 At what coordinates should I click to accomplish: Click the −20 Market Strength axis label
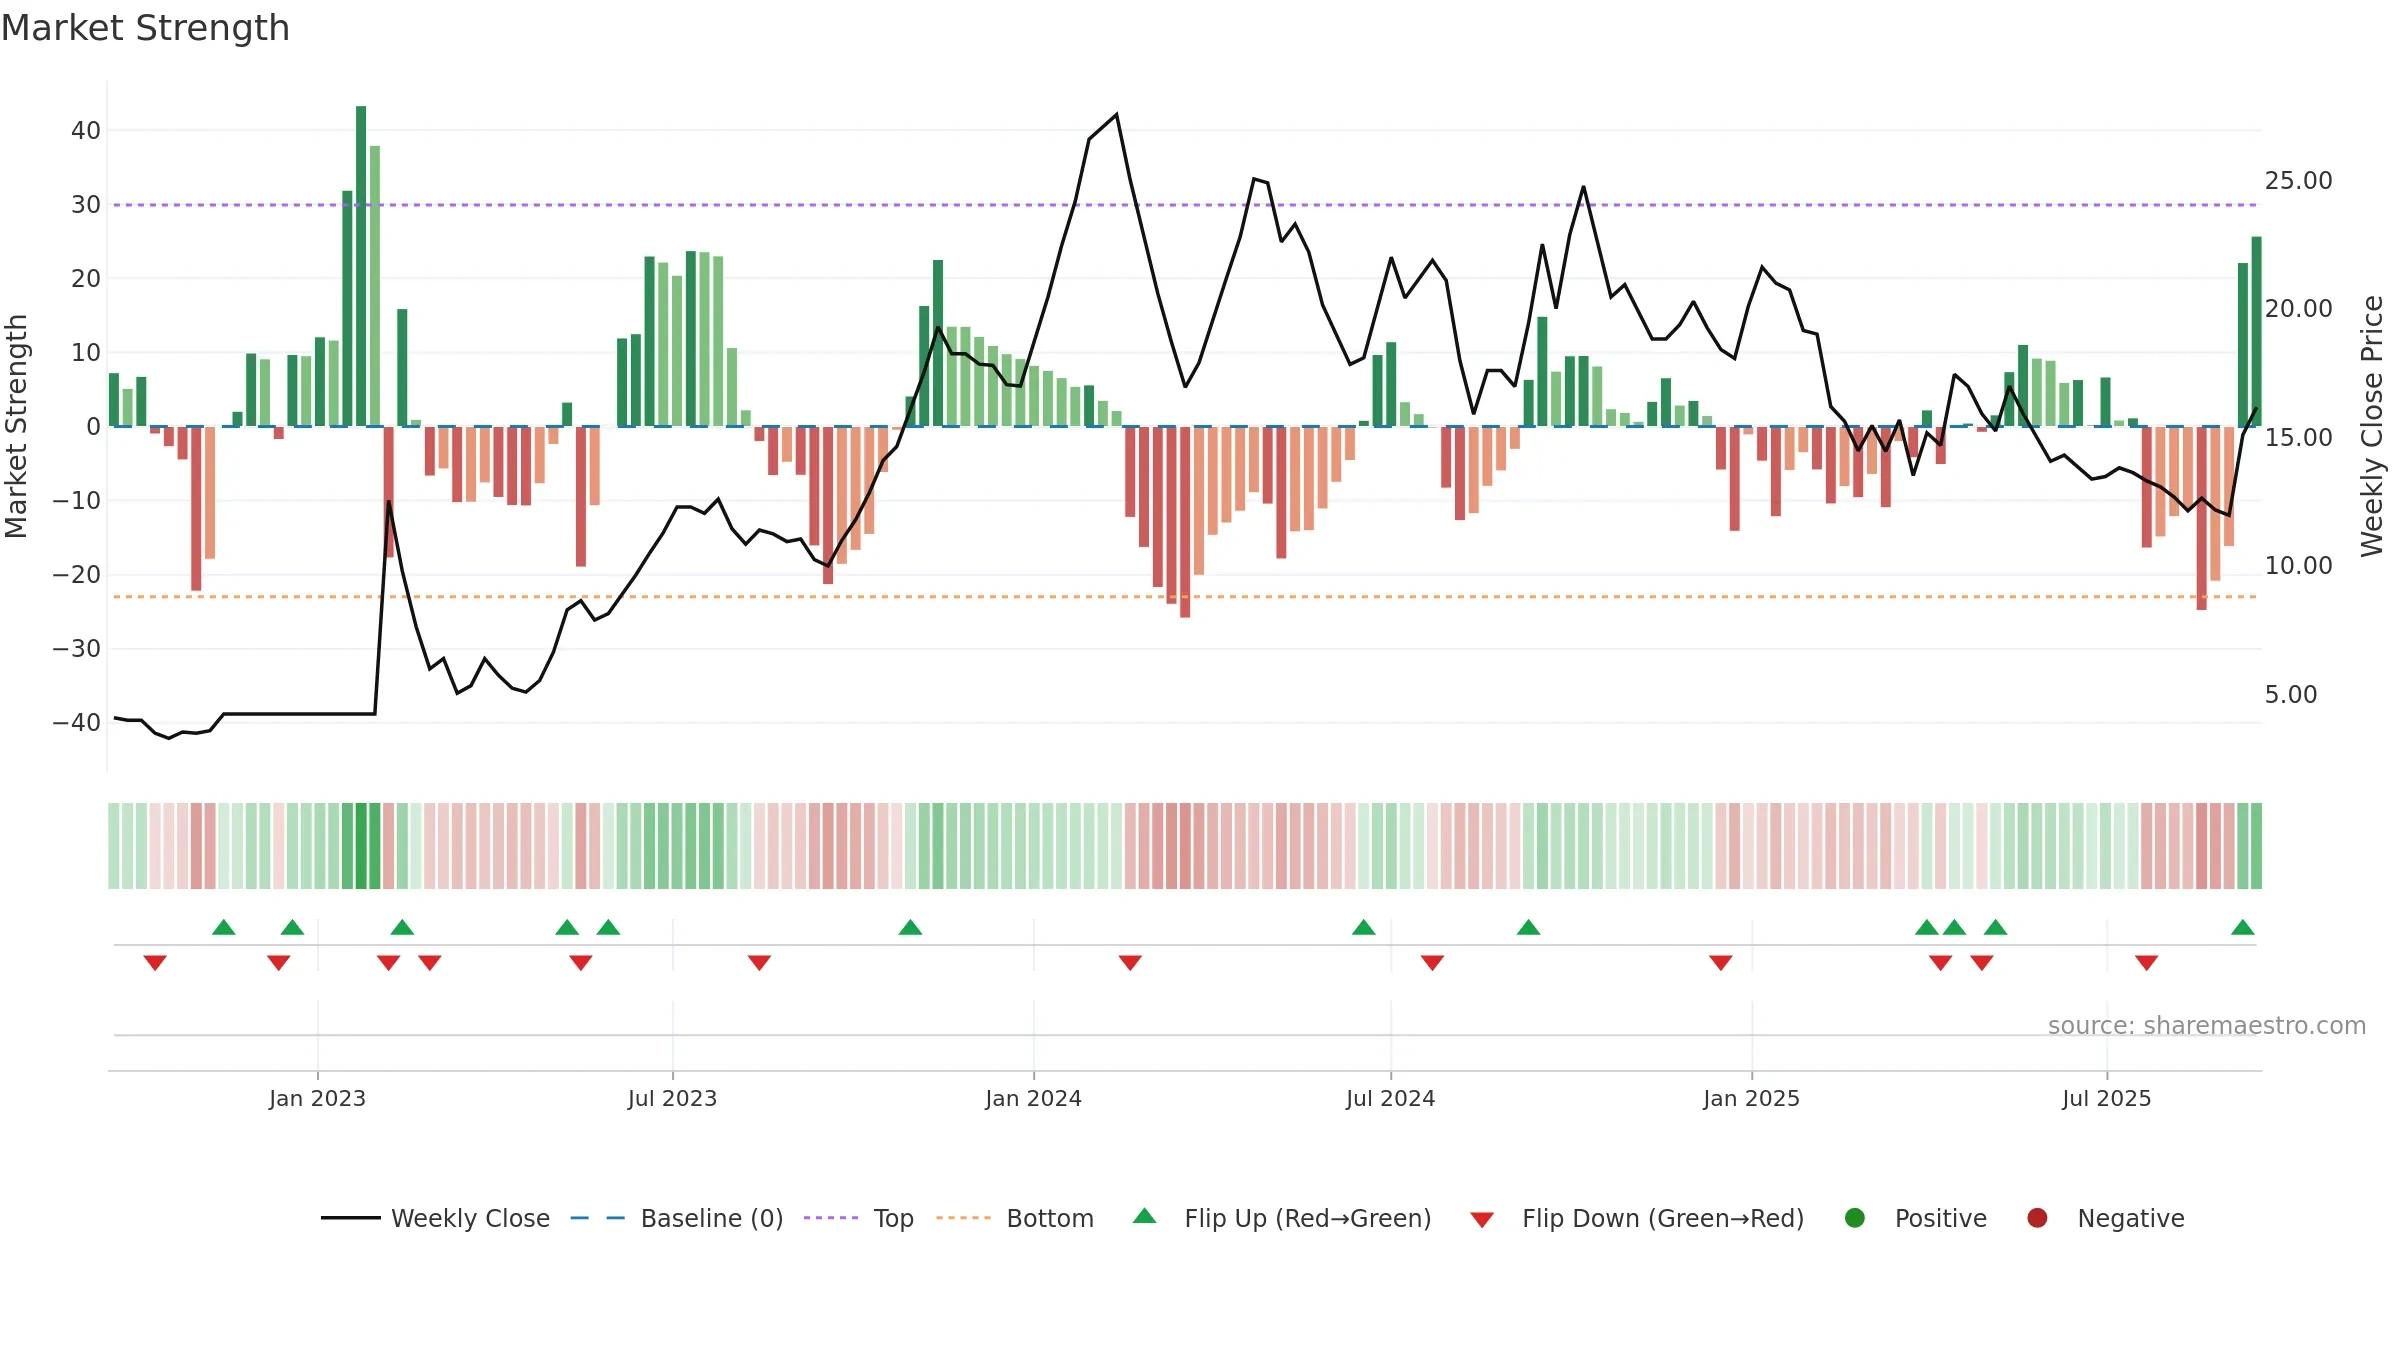(77, 574)
